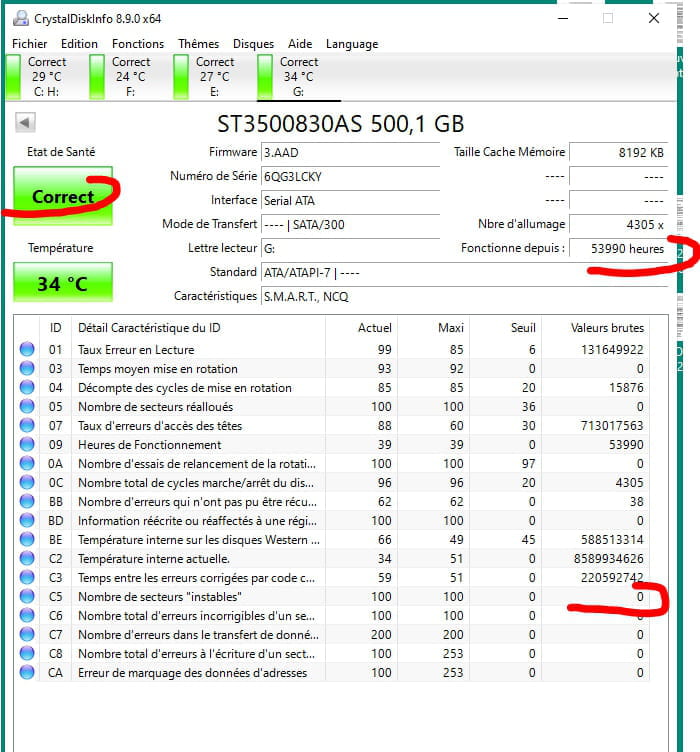The width and height of the screenshot is (700, 752).
Task: Click the green Correct health status button
Action: pos(62,197)
